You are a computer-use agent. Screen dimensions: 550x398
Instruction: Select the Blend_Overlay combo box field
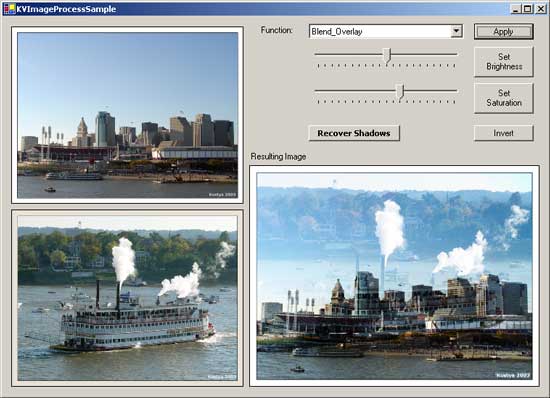[x=385, y=31]
